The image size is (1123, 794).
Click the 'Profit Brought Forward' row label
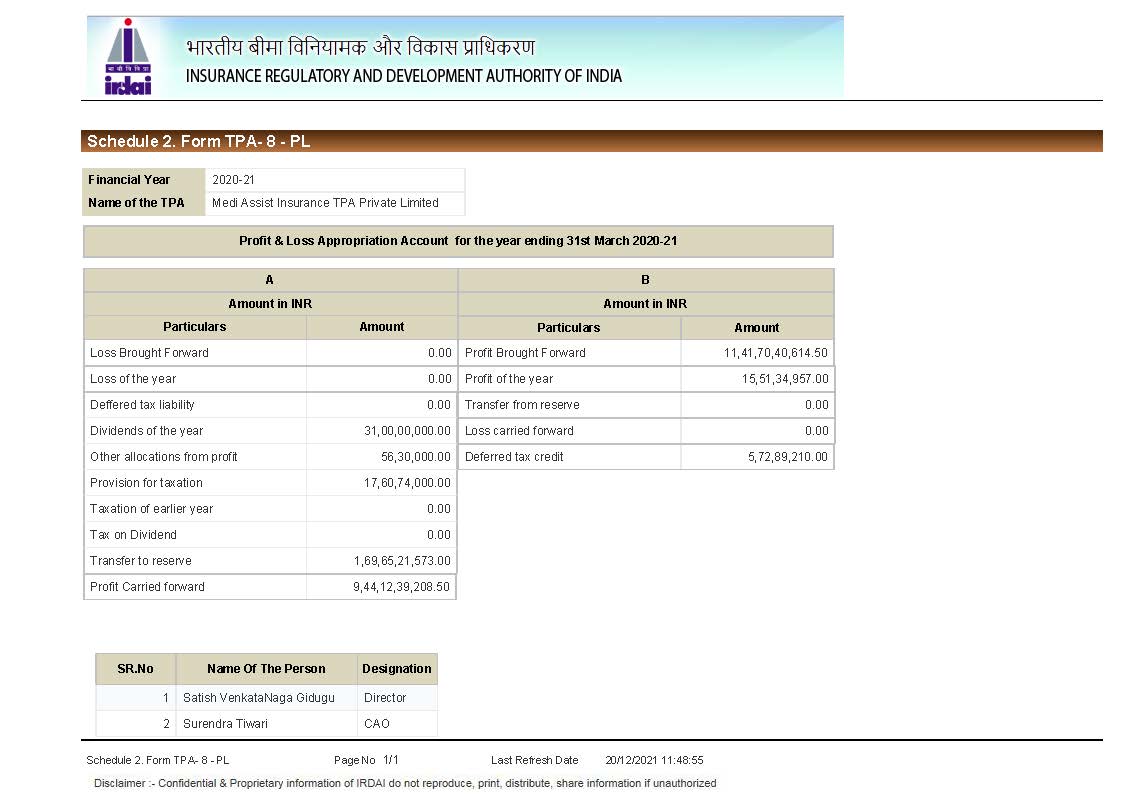(x=525, y=353)
